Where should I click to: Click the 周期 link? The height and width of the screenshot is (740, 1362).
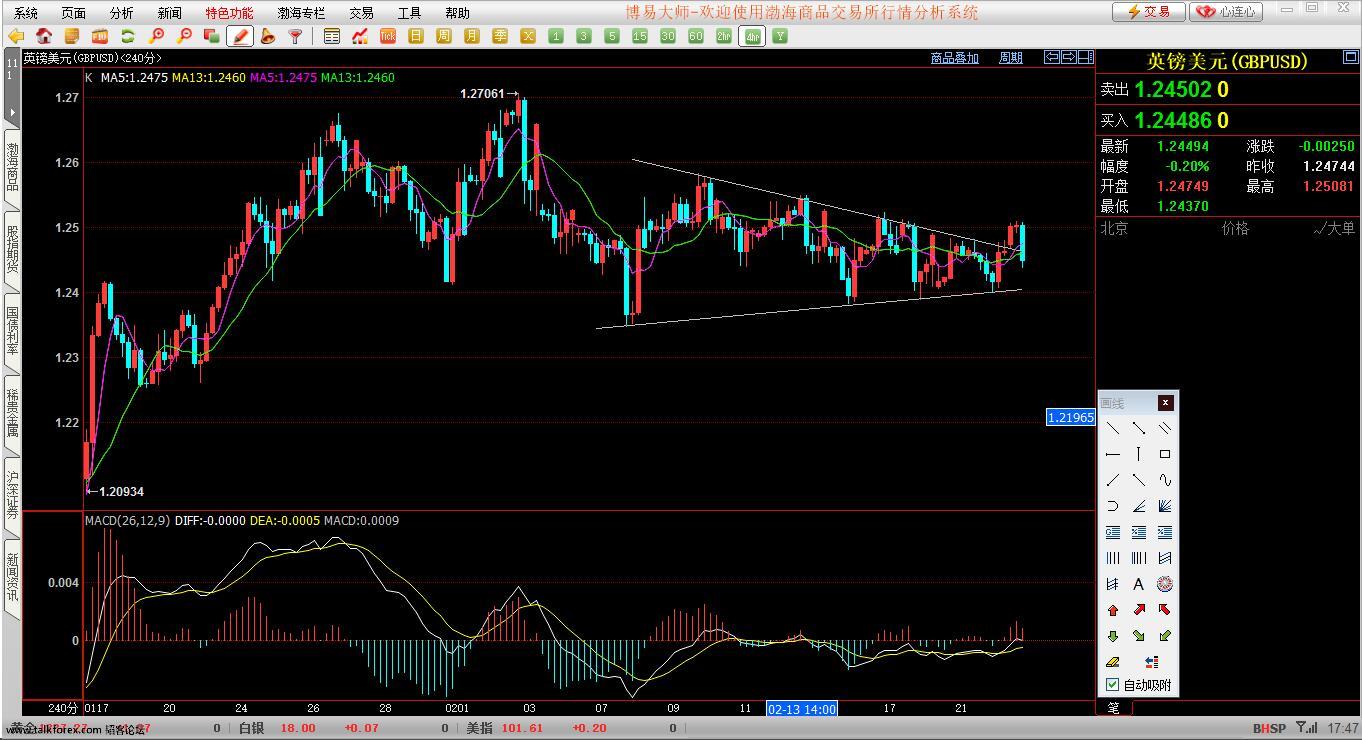(1011, 58)
